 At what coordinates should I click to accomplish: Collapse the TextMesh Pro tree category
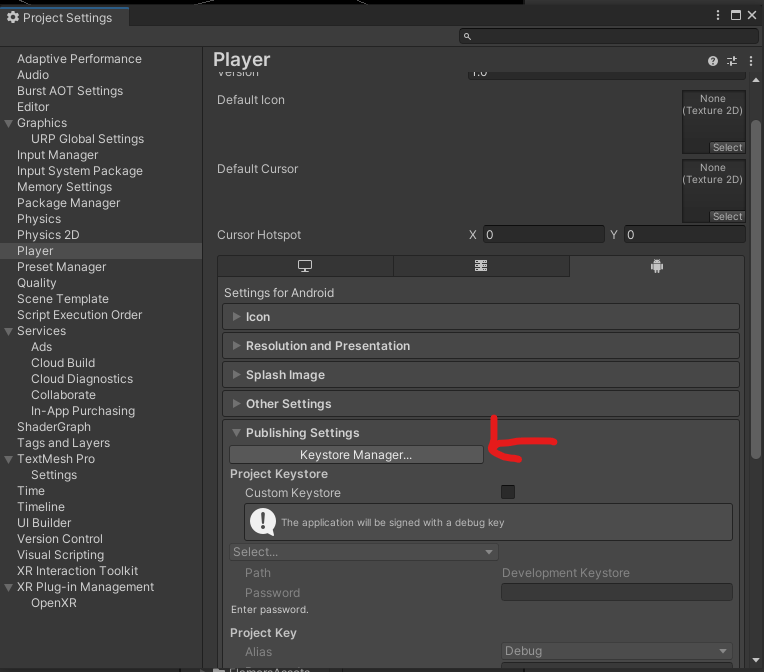pyautogui.click(x=8, y=460)
